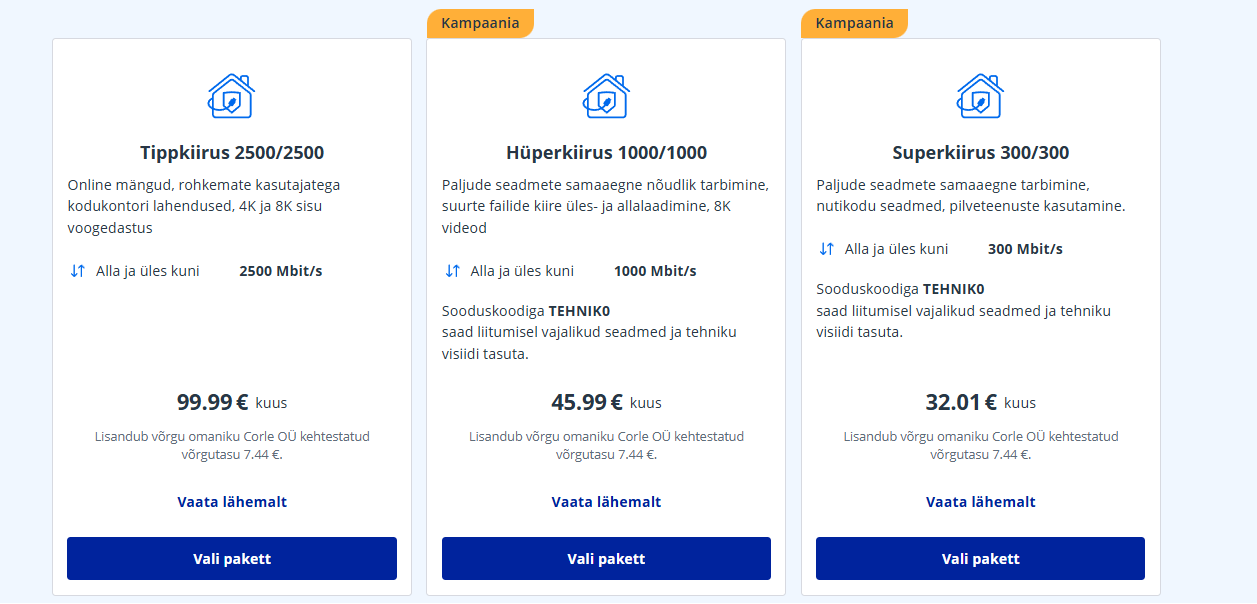
Task: View details via Vaata lähemalt under Hüperkiirus
Action: pos(606,502)
